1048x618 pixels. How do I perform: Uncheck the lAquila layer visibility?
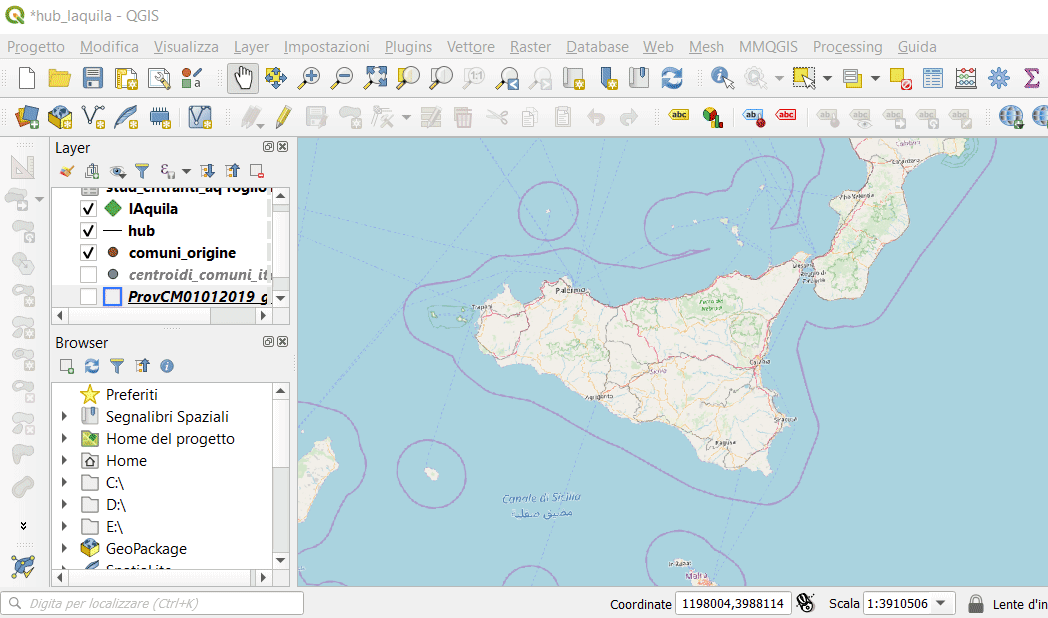coord(88,209)
